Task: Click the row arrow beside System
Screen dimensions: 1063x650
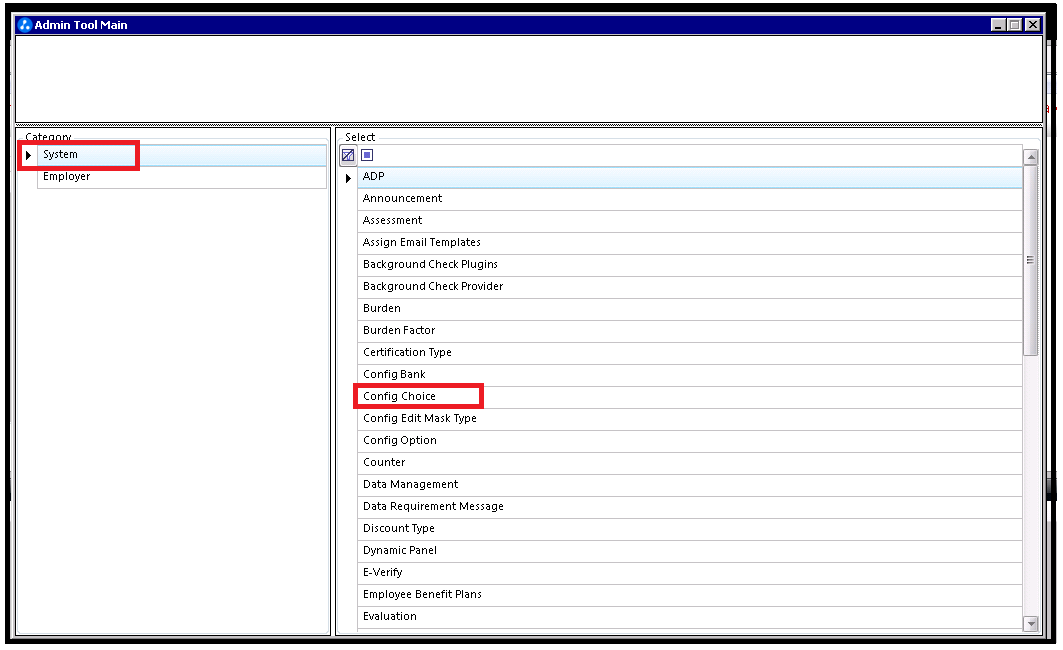Action: [28, 155]
